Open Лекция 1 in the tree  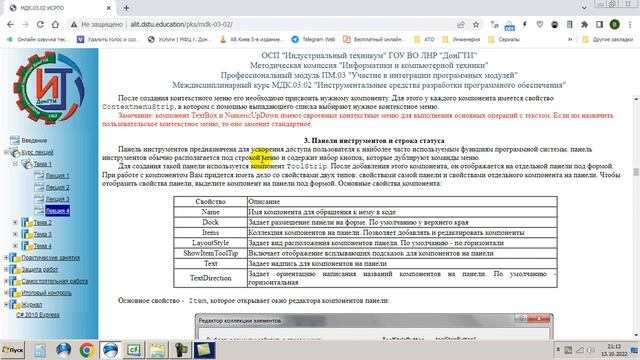[x=57, y=176]
